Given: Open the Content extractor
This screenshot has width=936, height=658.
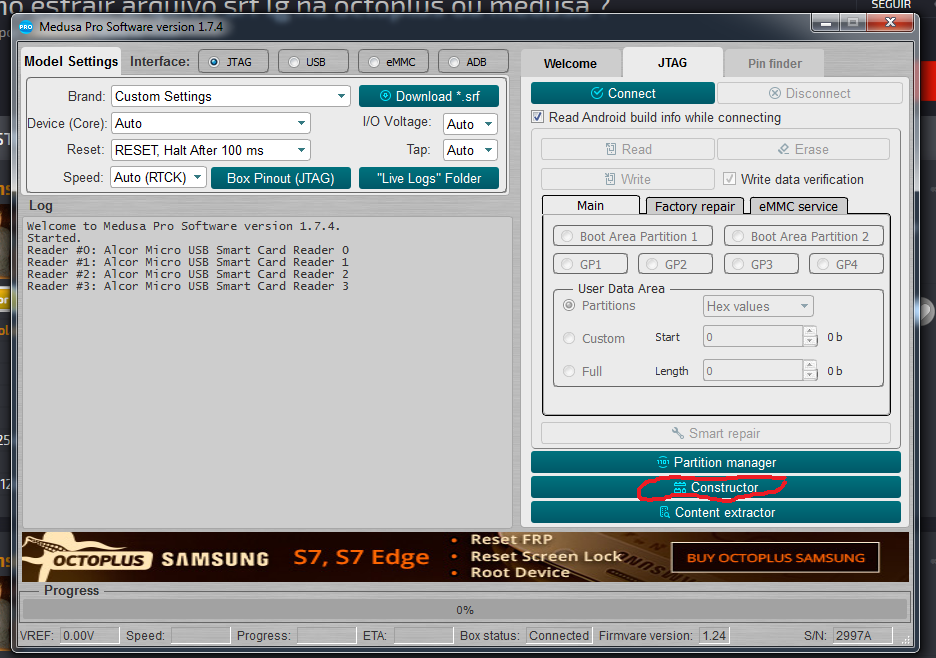Looking at the screenshot, I should tap(716, 512).
